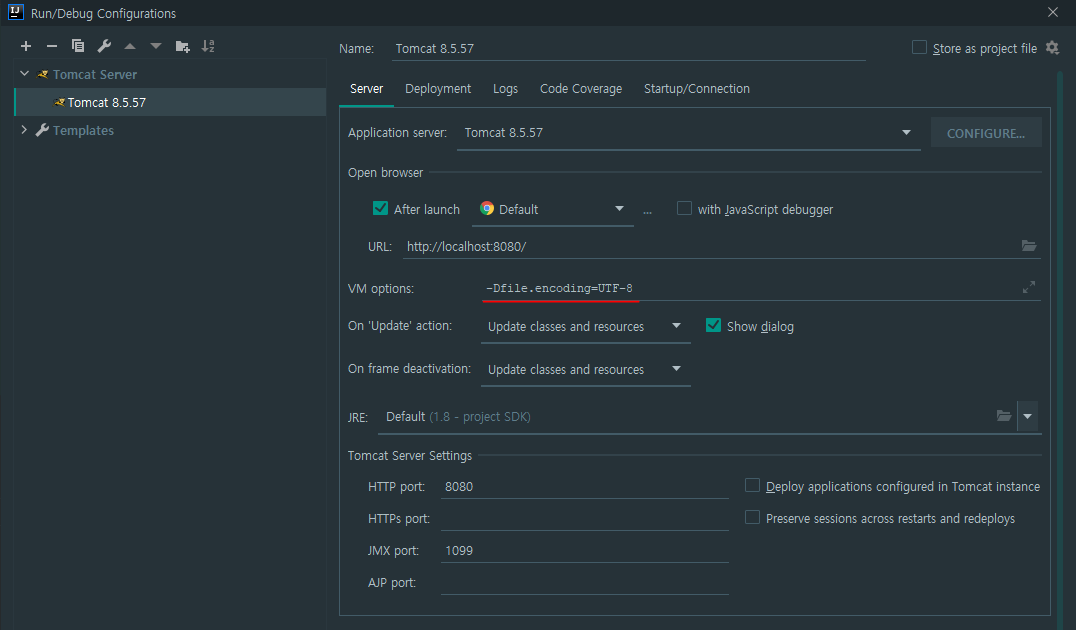
Task: Expand the VM options field
Action: coord(1029,288)
